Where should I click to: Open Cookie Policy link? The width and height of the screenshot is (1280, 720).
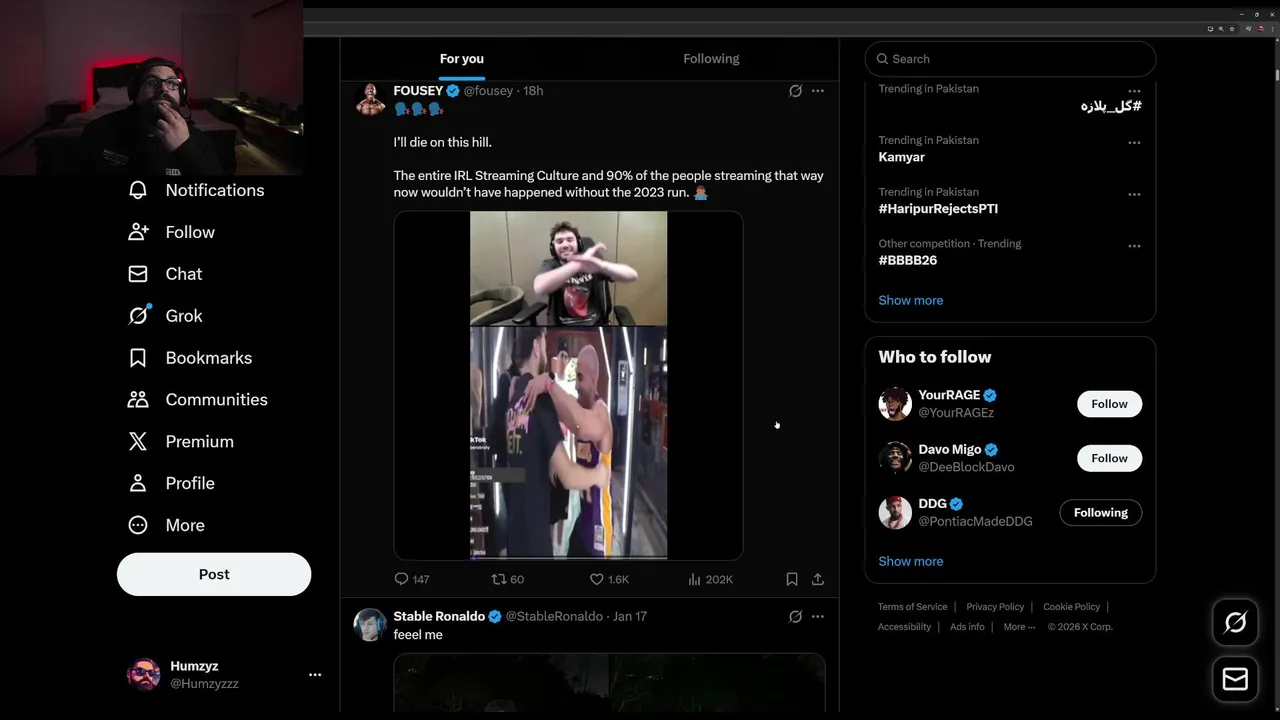click(x=1071, y=607)
